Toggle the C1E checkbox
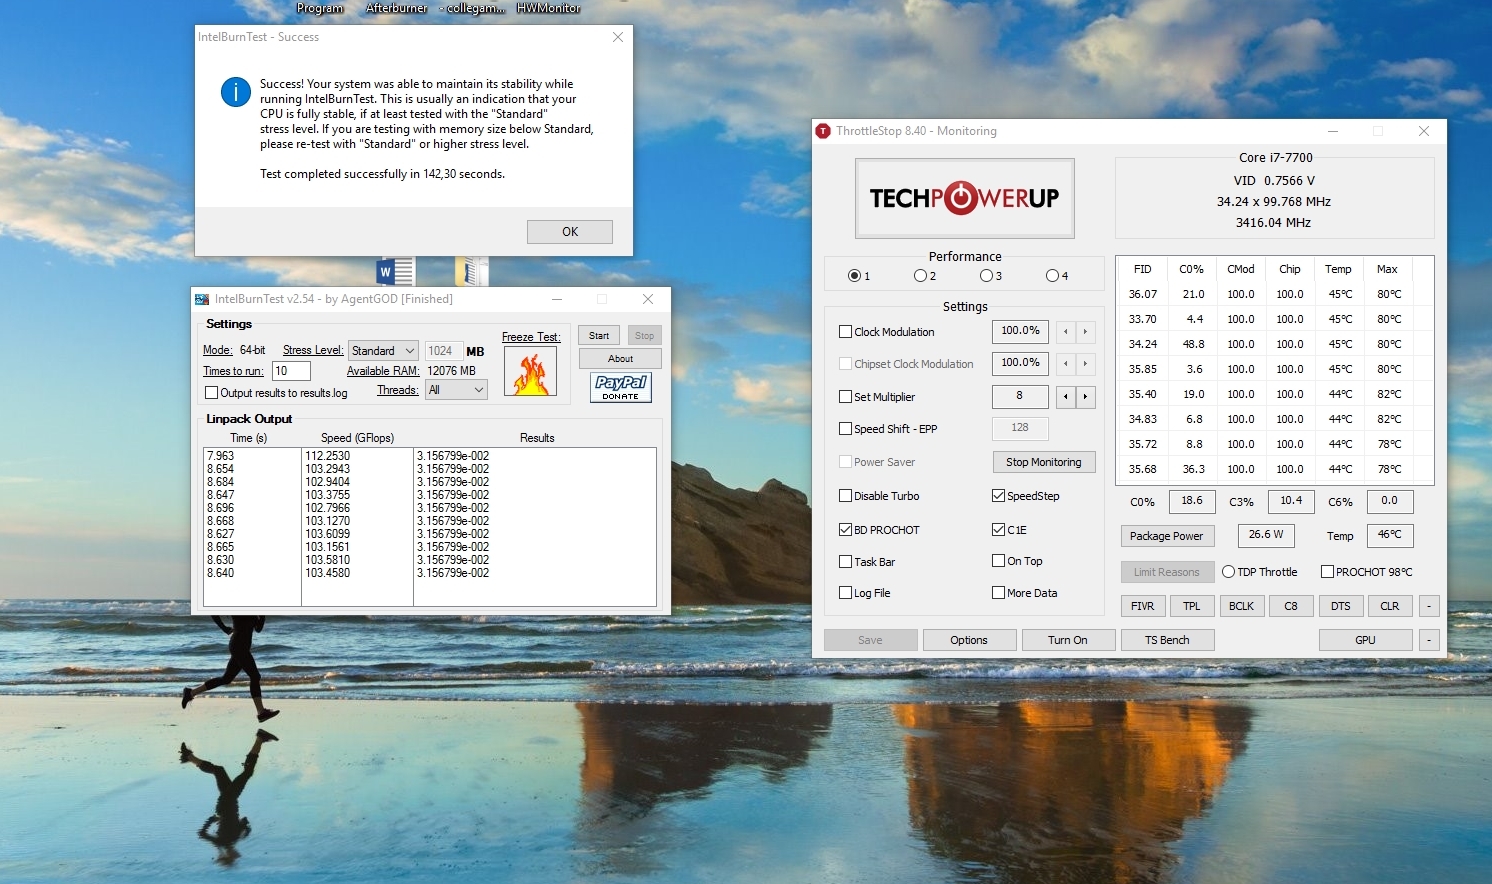 pyautogui.click(x=999, y=530)
